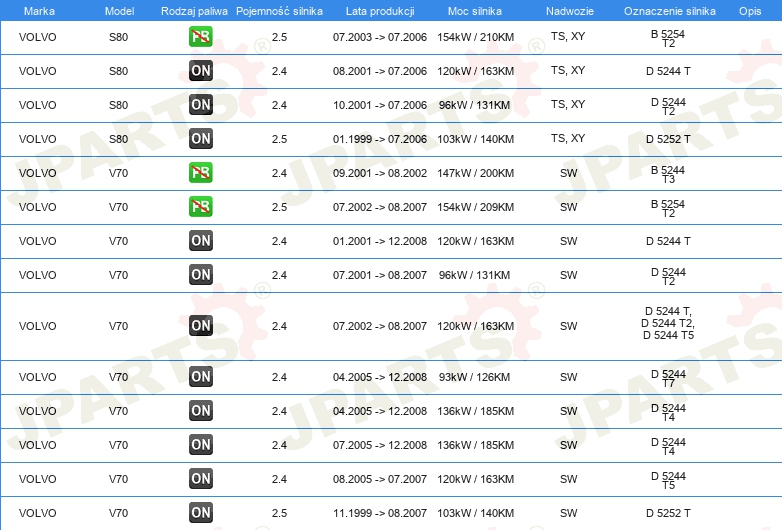782x530 pixels.
Task: Click the PB fuel icon for S80 210KM
Action: pyautogui.click(x=201, y=37)
